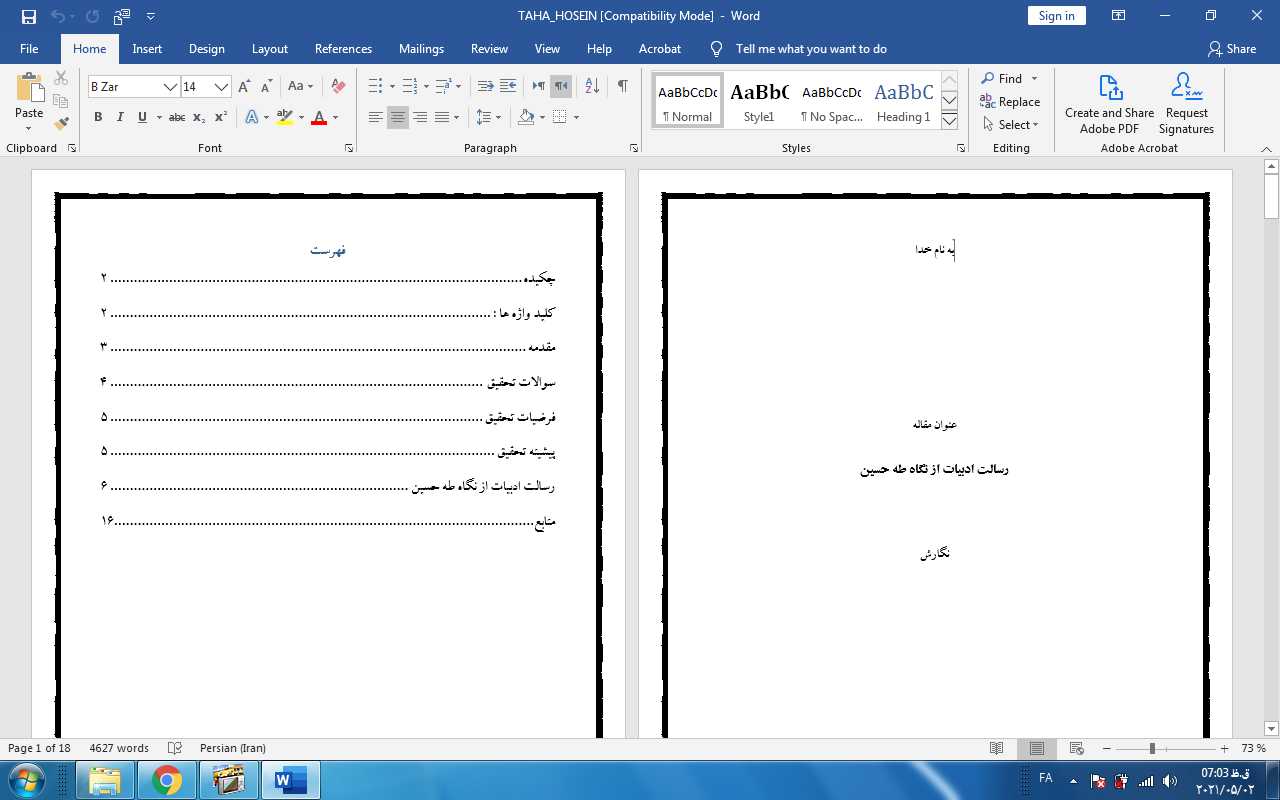Open the B Zar font name dropdown
Image resolution: width=1280 pixels, height=800 pixels.
point(170,87)
